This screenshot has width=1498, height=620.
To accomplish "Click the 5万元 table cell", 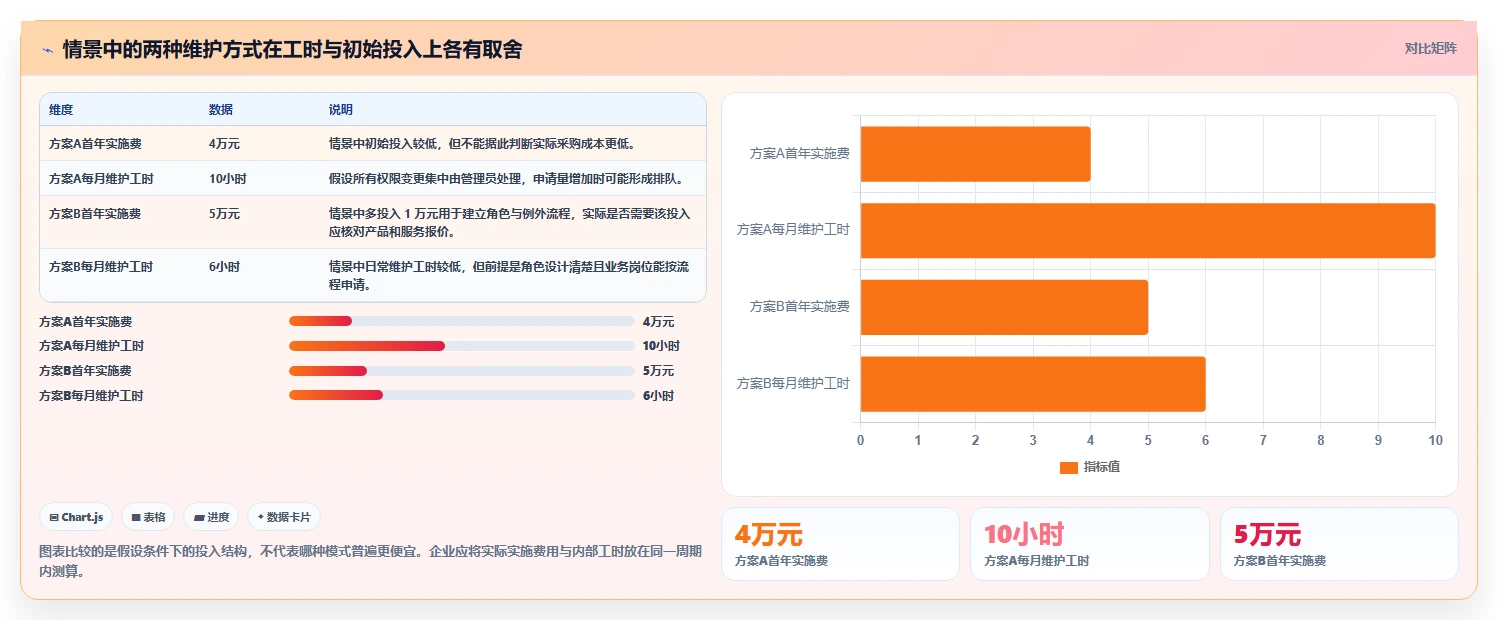I will 224,213.
